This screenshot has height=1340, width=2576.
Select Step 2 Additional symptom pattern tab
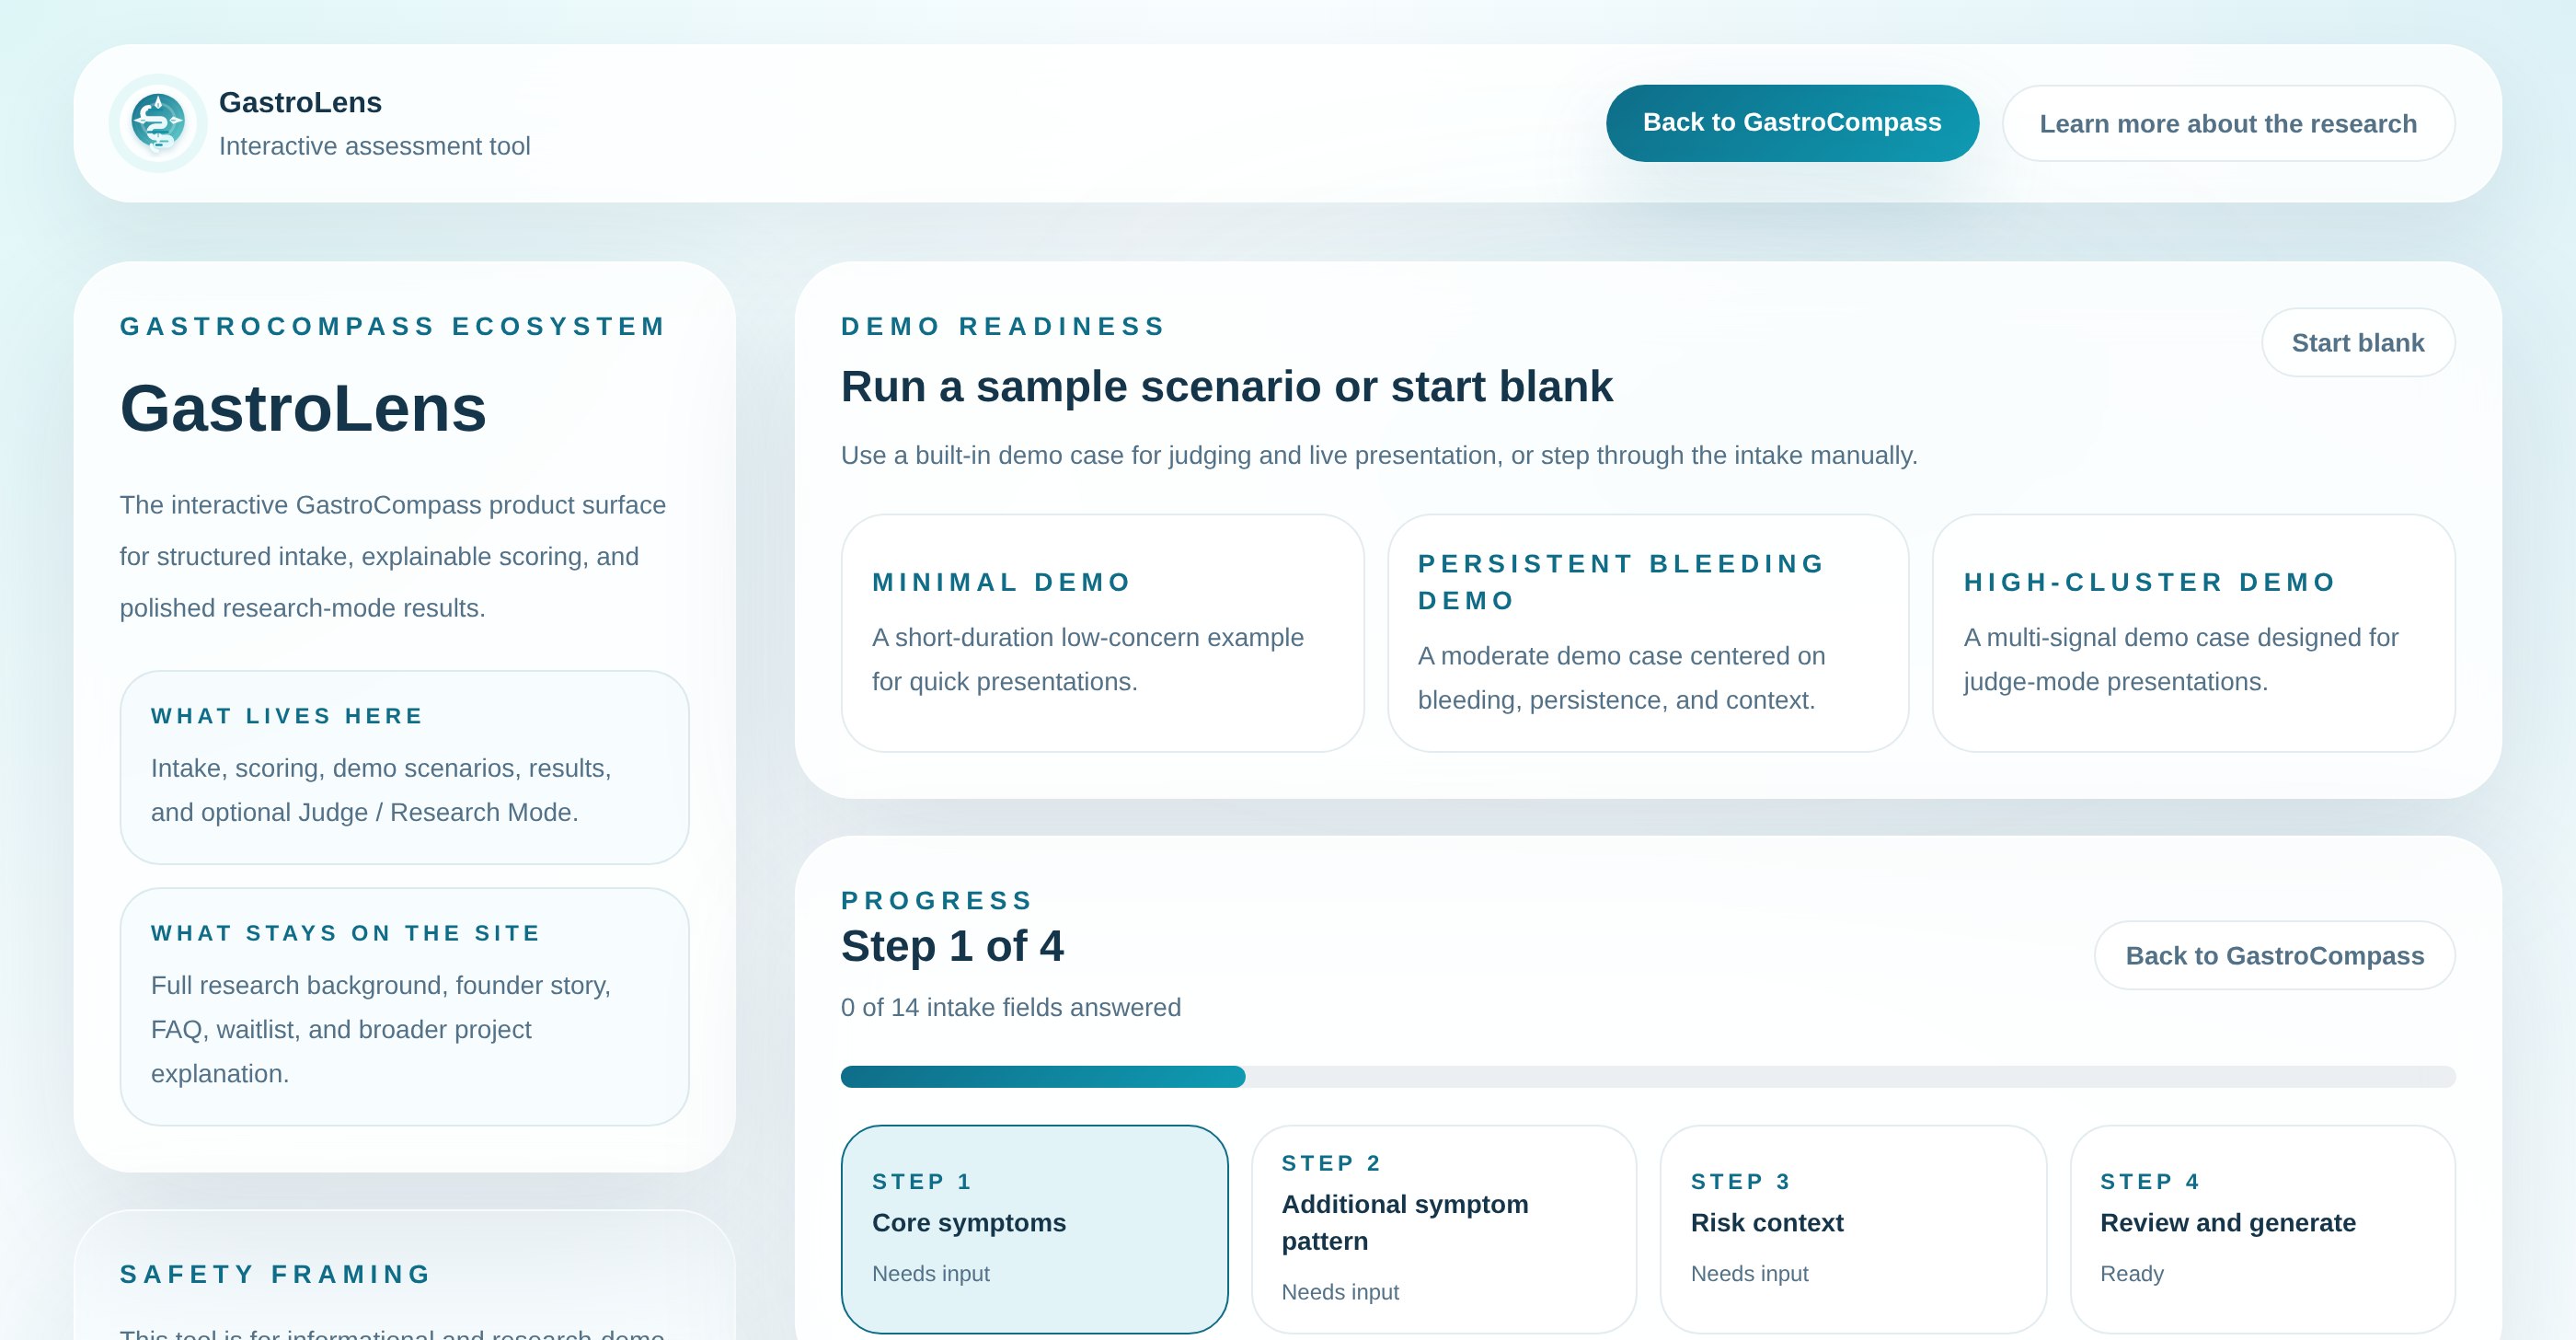pyautogui.click(x=1443, y=1228)
